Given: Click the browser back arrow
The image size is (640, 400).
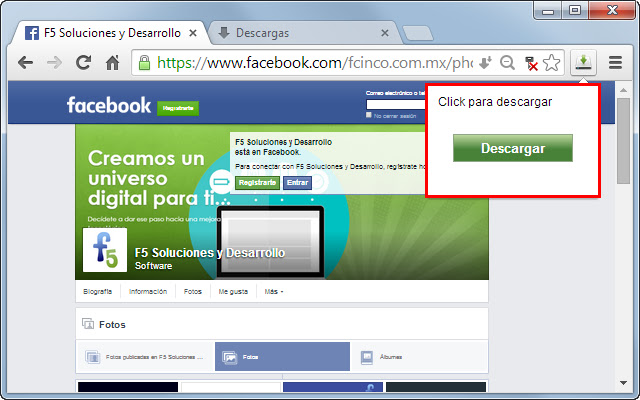Looking at the screenshot, I should [25, 63].
